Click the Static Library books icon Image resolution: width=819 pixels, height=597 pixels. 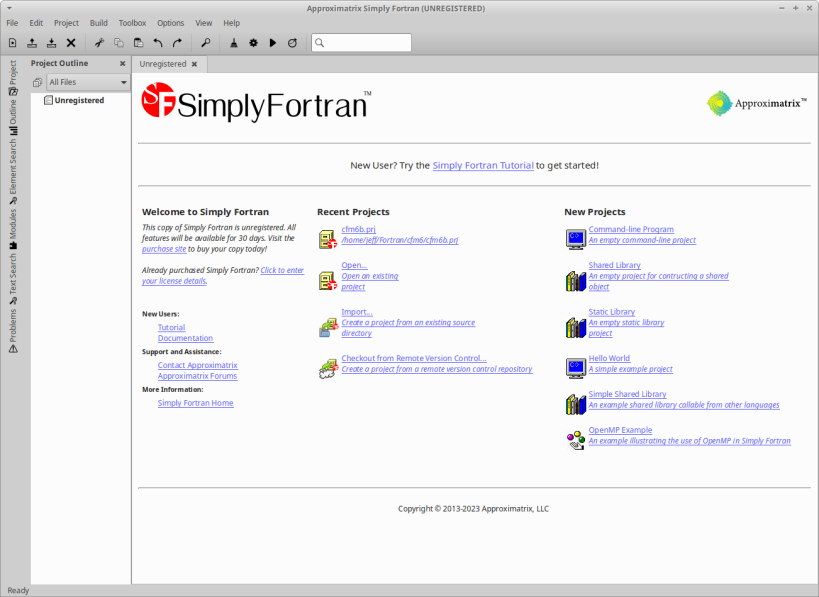576,327
